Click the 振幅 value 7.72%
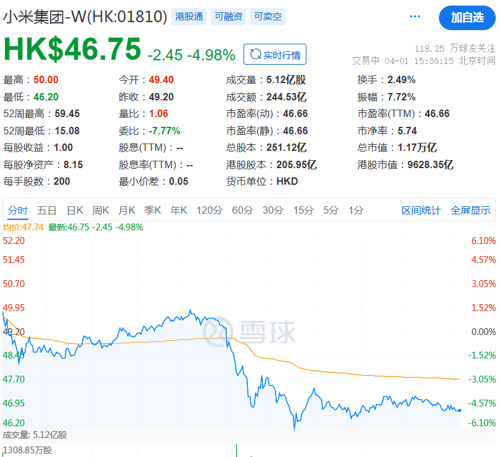 [x=401, y=97]
